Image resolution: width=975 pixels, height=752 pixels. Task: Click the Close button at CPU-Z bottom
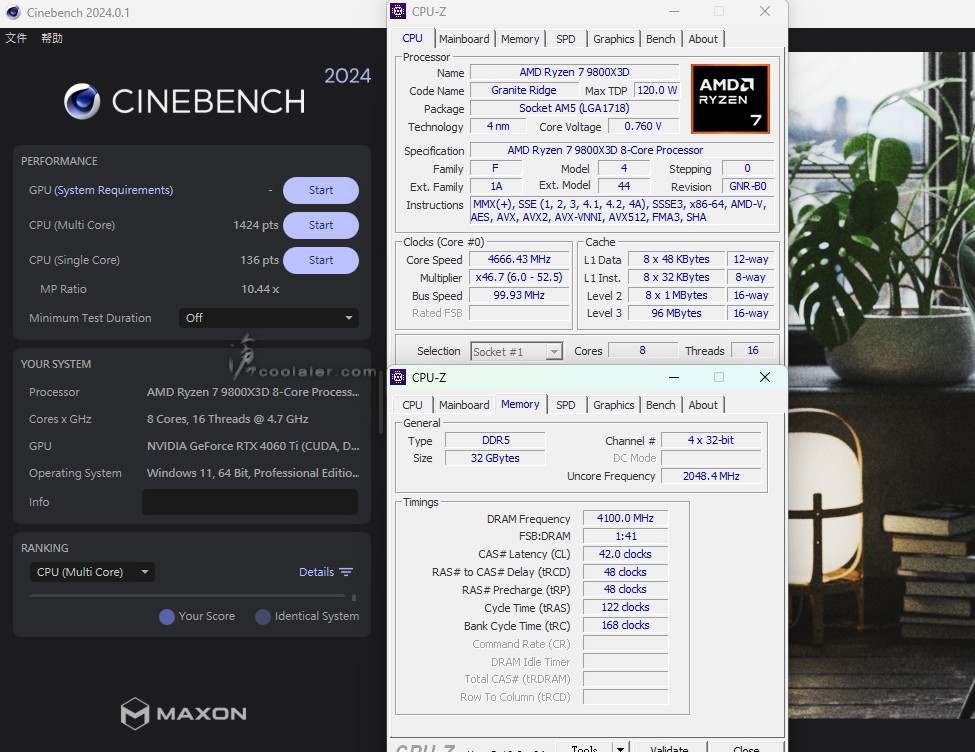pyautogui.click(x=746, y=748)
